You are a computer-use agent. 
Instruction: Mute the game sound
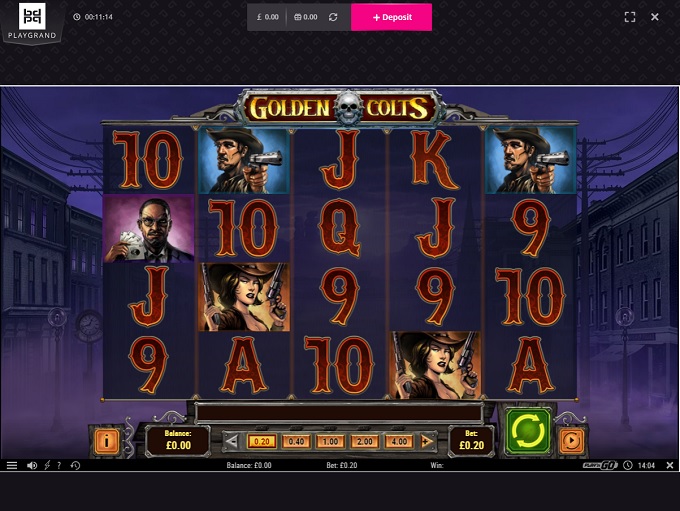(x=32, y=465)
